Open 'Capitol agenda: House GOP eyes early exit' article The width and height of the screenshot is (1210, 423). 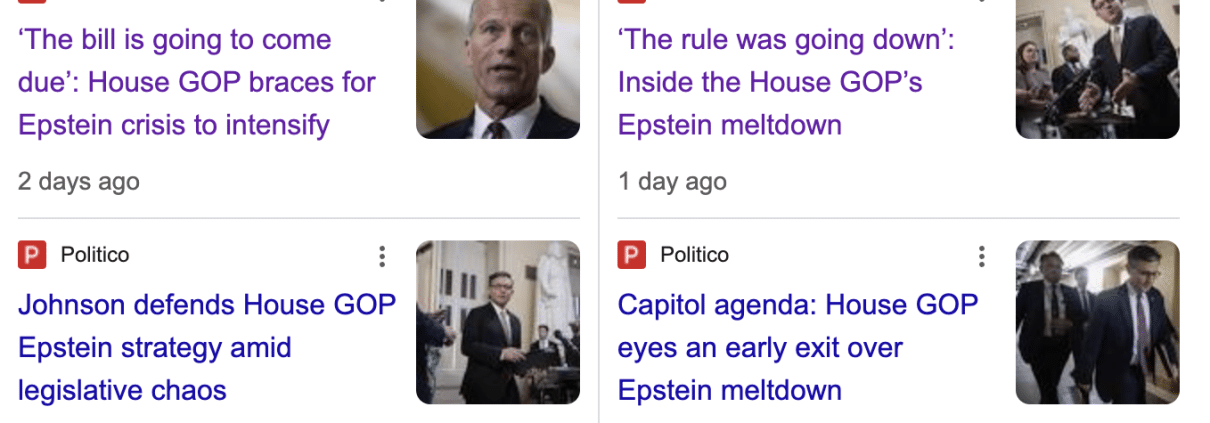798,347
